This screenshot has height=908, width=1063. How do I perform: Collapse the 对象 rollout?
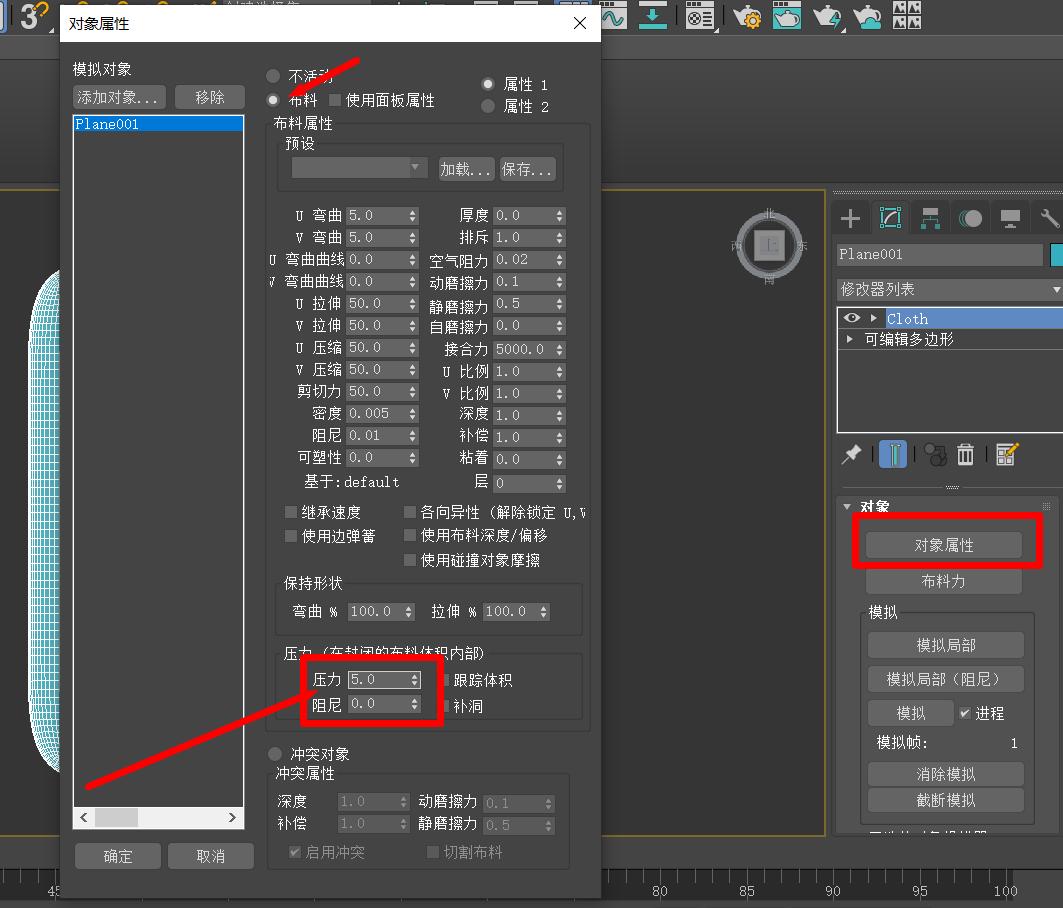point(847,506)
